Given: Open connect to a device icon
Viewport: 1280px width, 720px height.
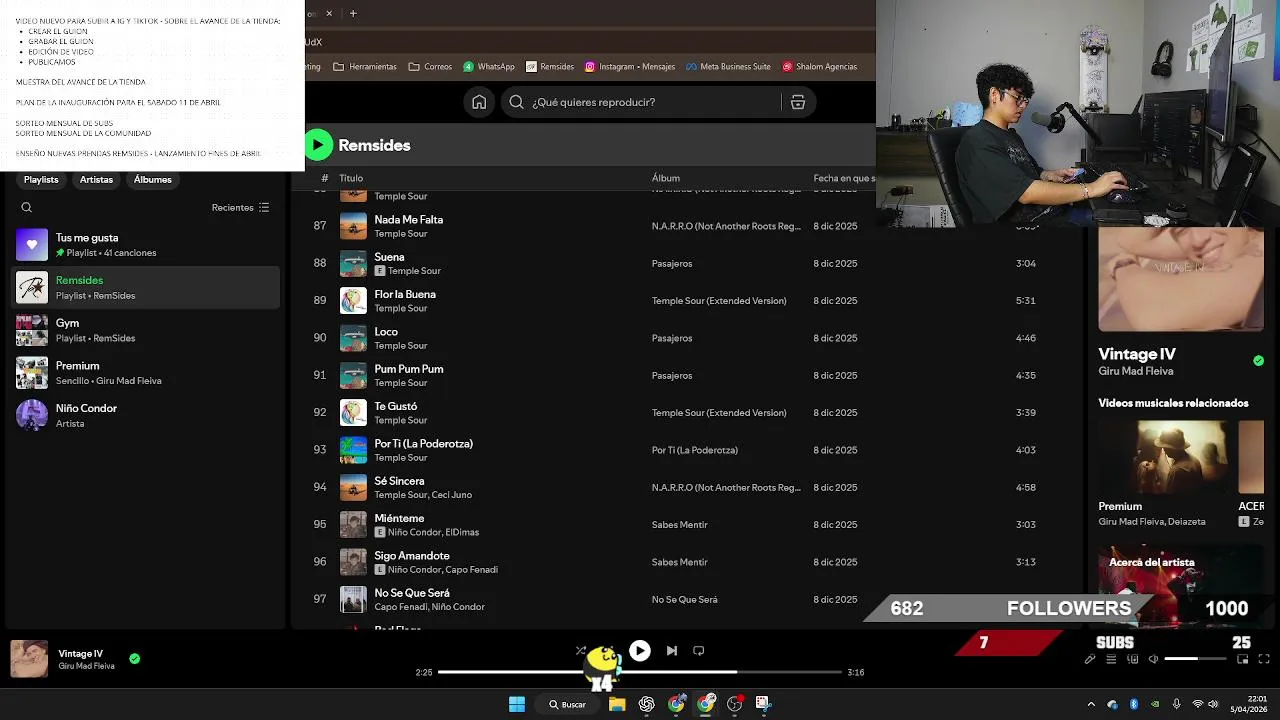Looking at the screenshot, I should pyautogui.click(x=1133, y=659).
